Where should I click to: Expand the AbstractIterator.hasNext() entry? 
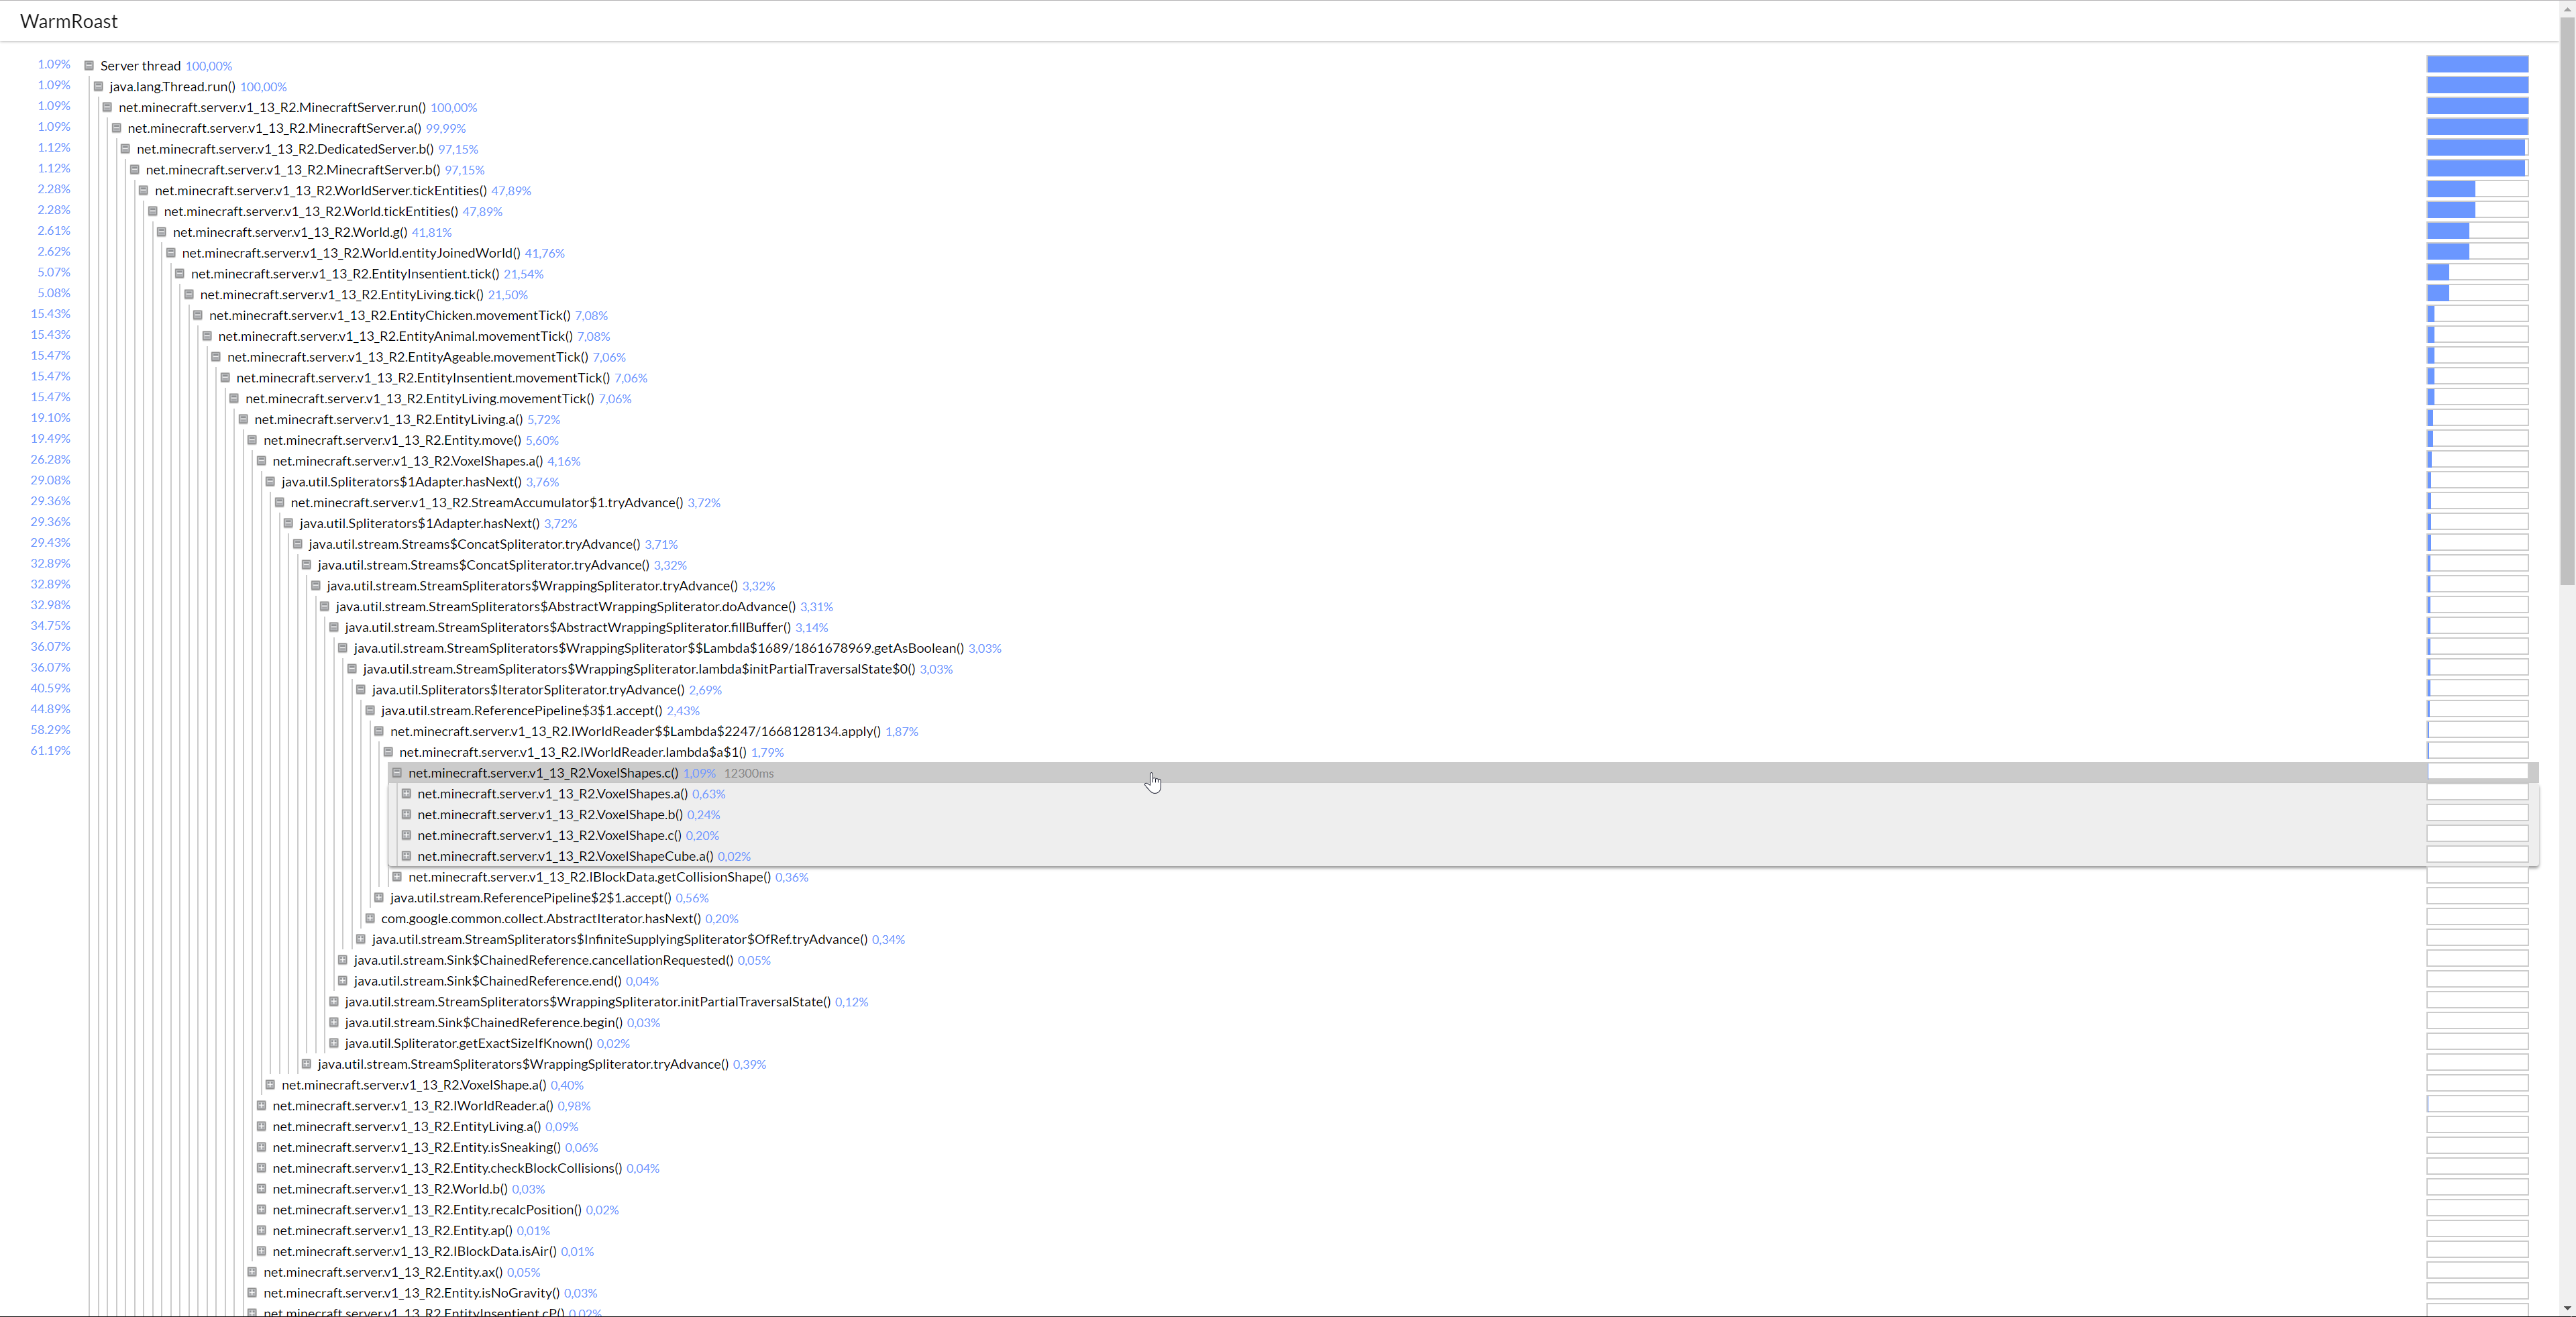(370, 918)
